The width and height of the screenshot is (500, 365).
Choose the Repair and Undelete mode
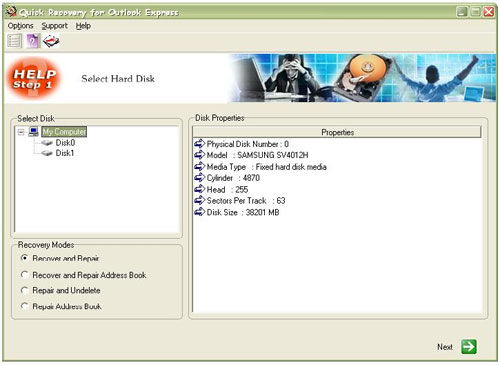point(24,290)
